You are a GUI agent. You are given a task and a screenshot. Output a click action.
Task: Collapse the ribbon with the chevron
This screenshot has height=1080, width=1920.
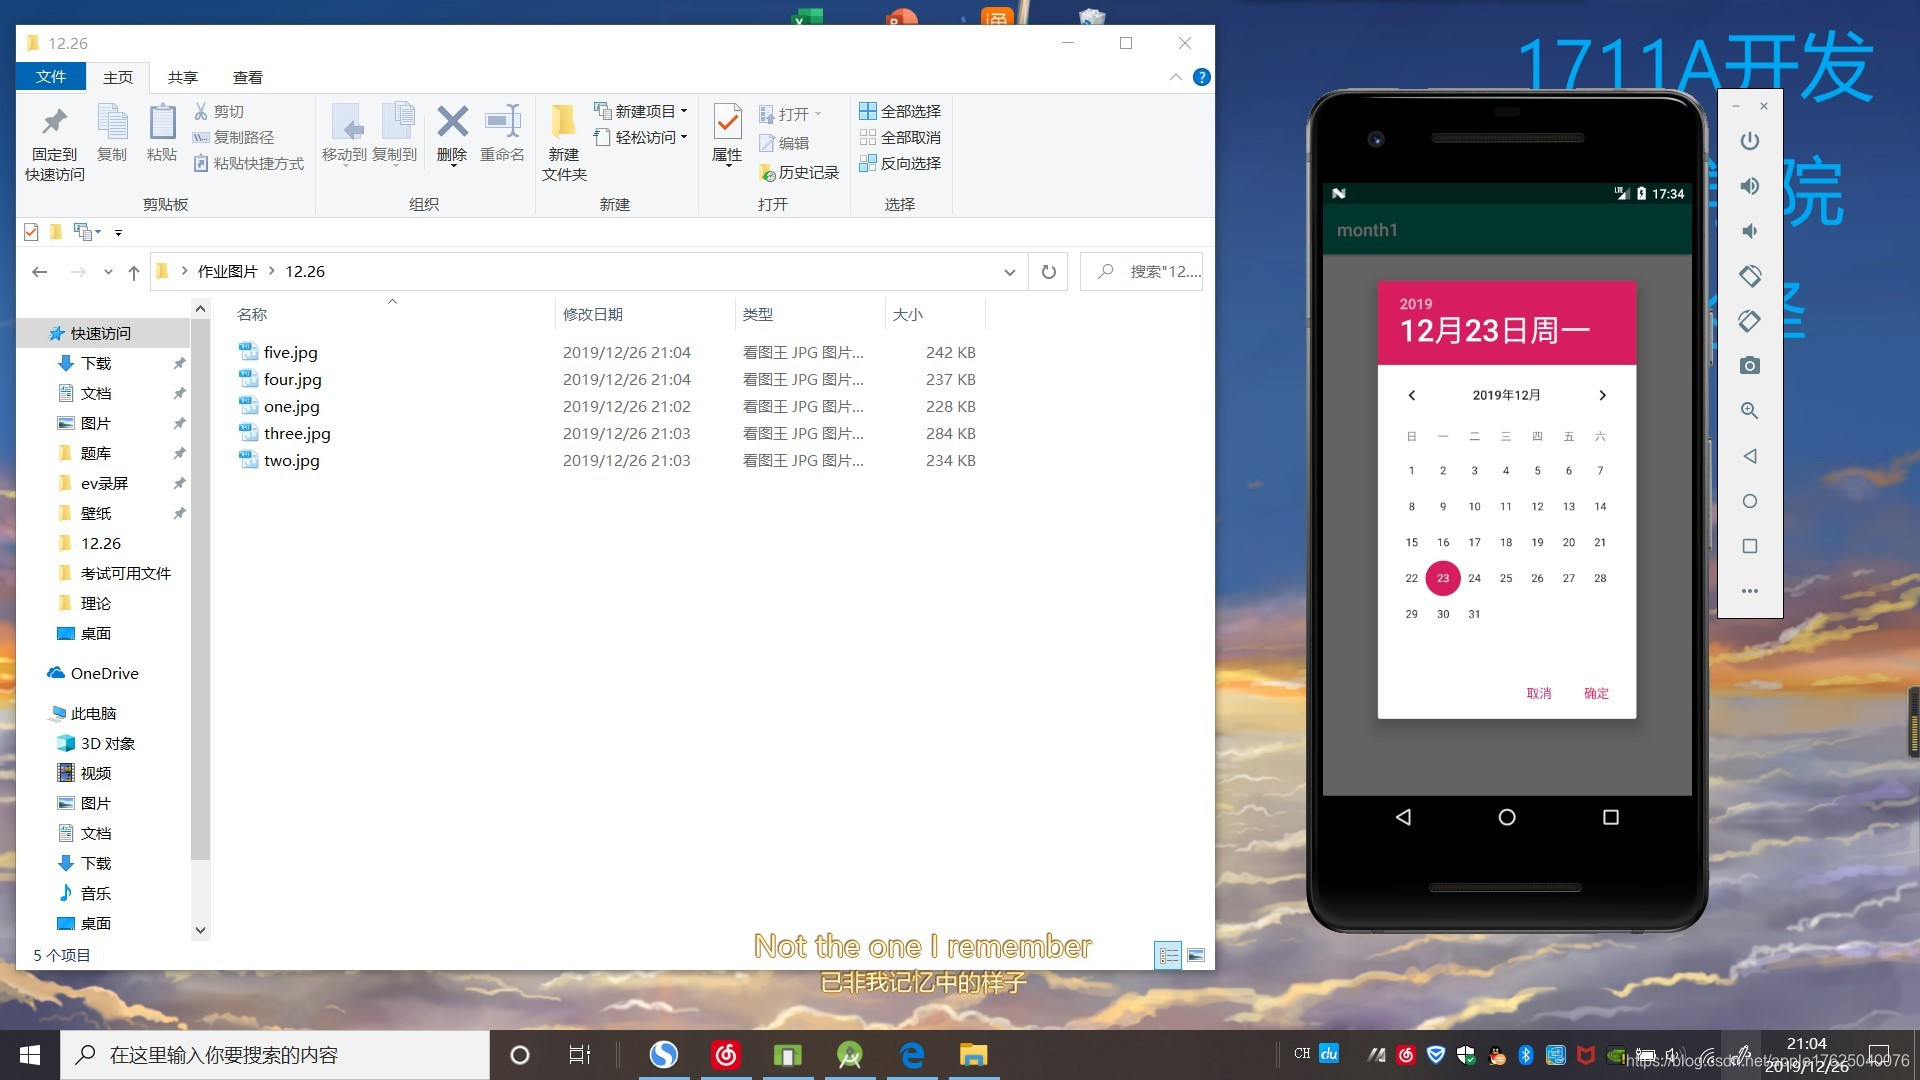click(1175, 77)
